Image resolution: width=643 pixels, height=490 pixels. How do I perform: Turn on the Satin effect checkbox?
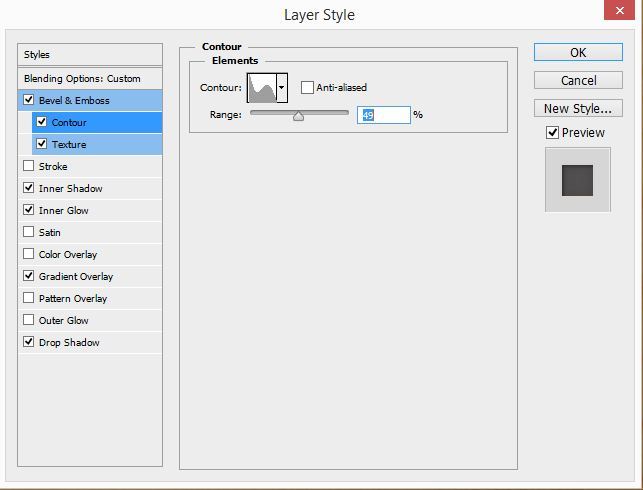point(28,232)
